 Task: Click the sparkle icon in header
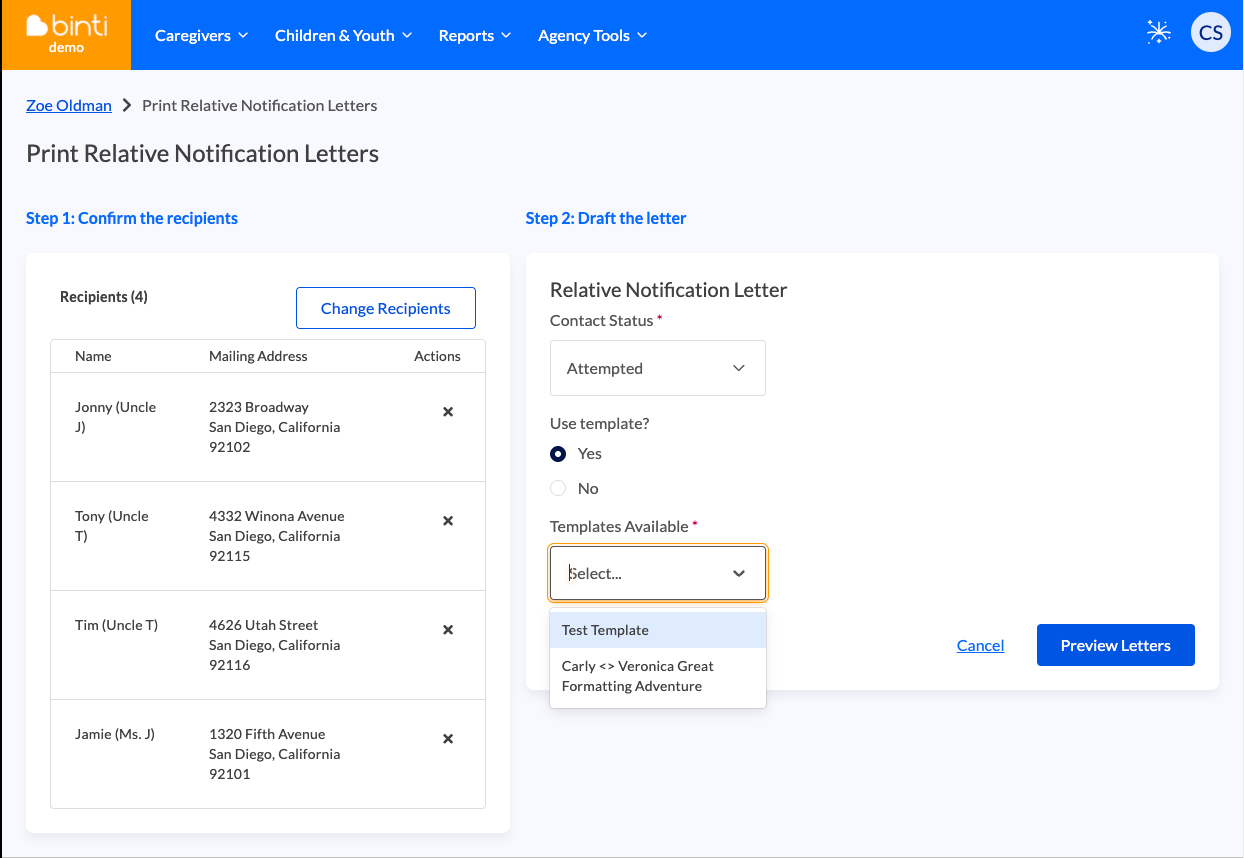(x=1158, y=33)
